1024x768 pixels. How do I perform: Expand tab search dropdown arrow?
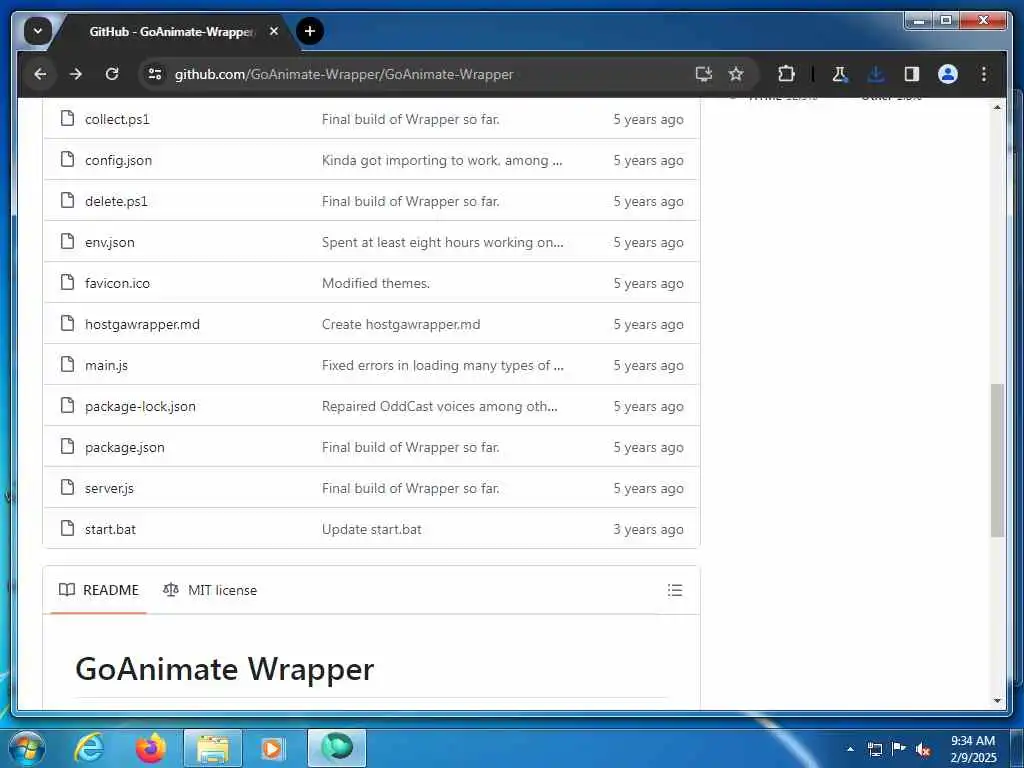[38, 31]
